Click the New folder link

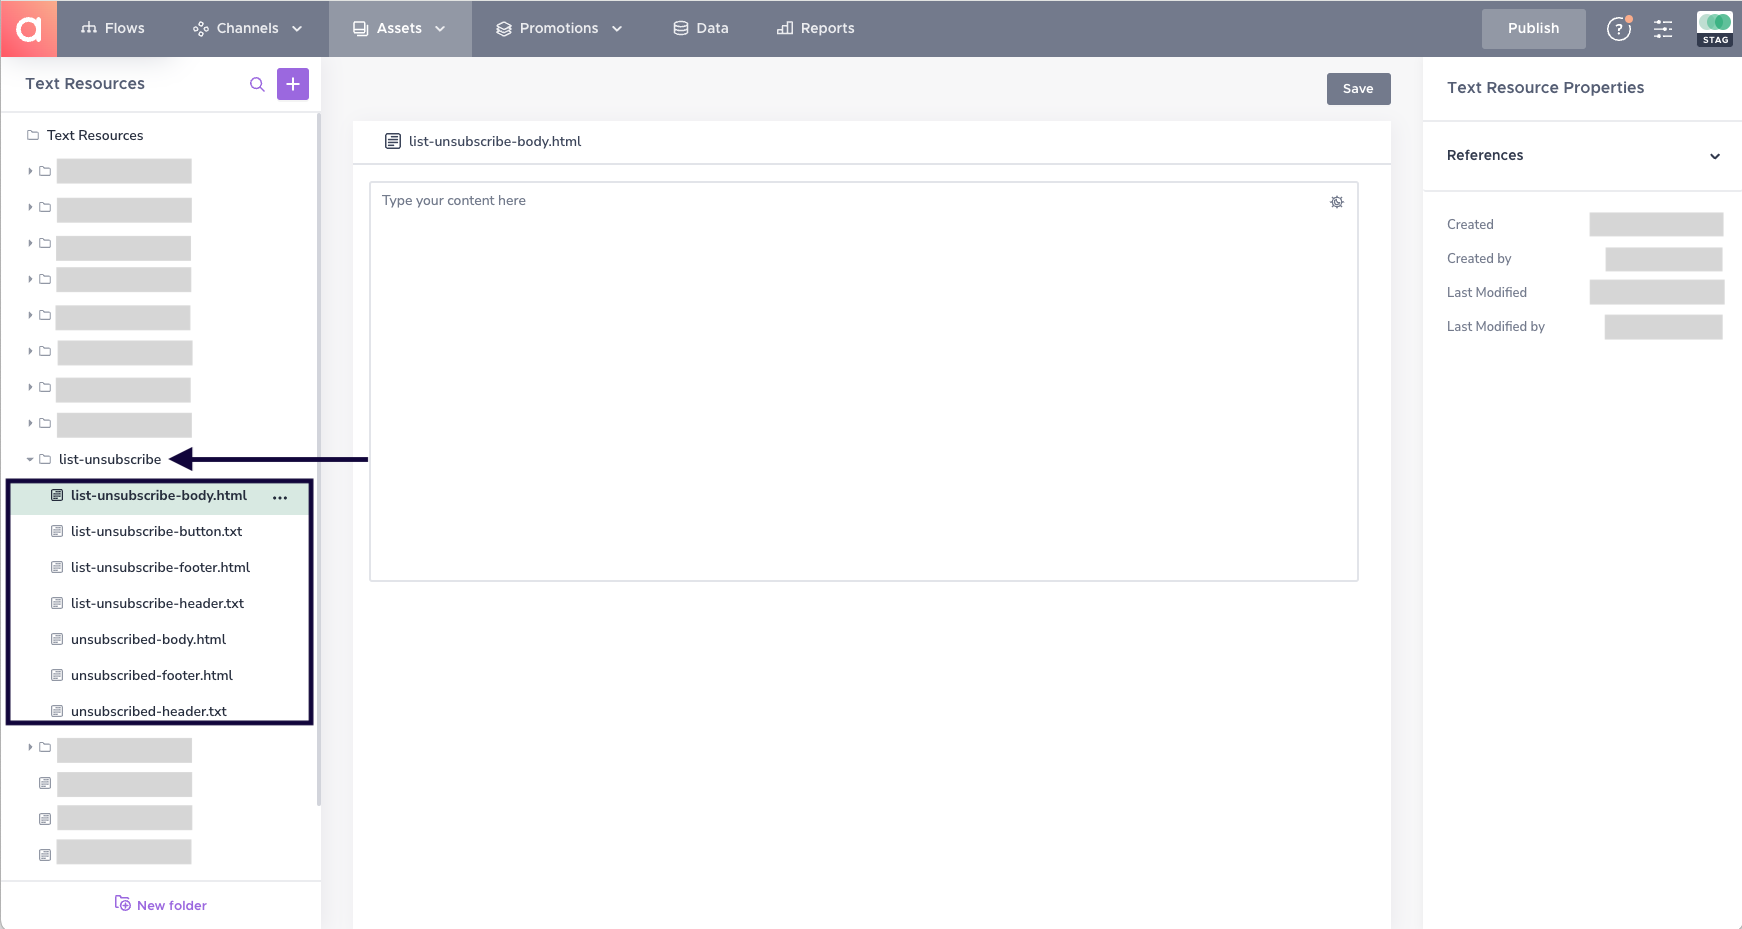(161, 904)
